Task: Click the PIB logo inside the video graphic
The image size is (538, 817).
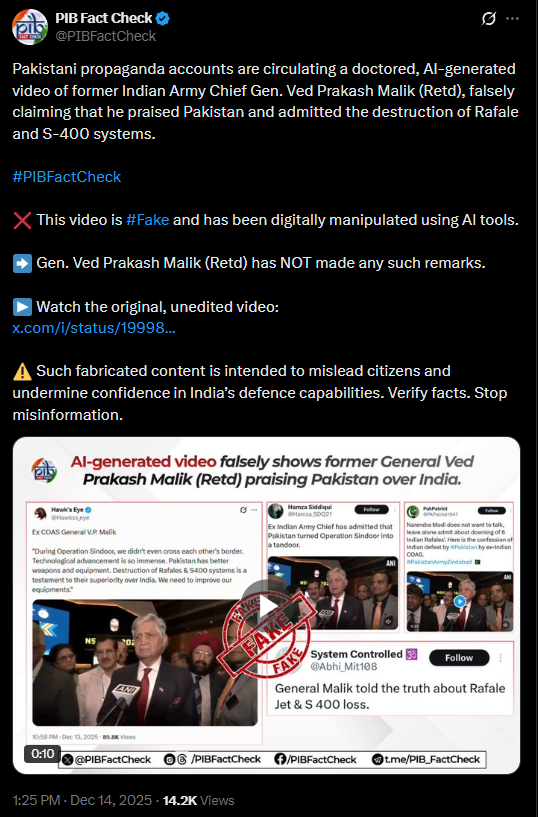Action: pyautogui.click(x=45, y=469)
